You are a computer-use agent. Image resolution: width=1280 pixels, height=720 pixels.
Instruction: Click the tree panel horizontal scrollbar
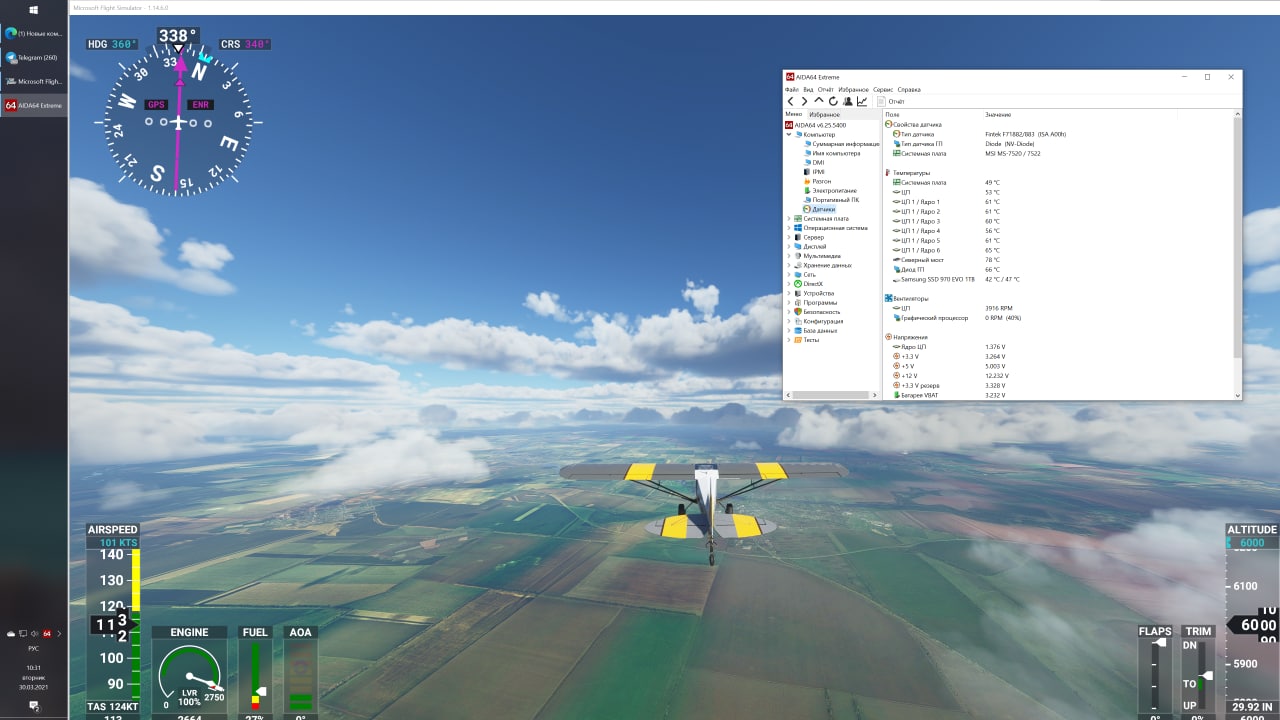point(832,395)
